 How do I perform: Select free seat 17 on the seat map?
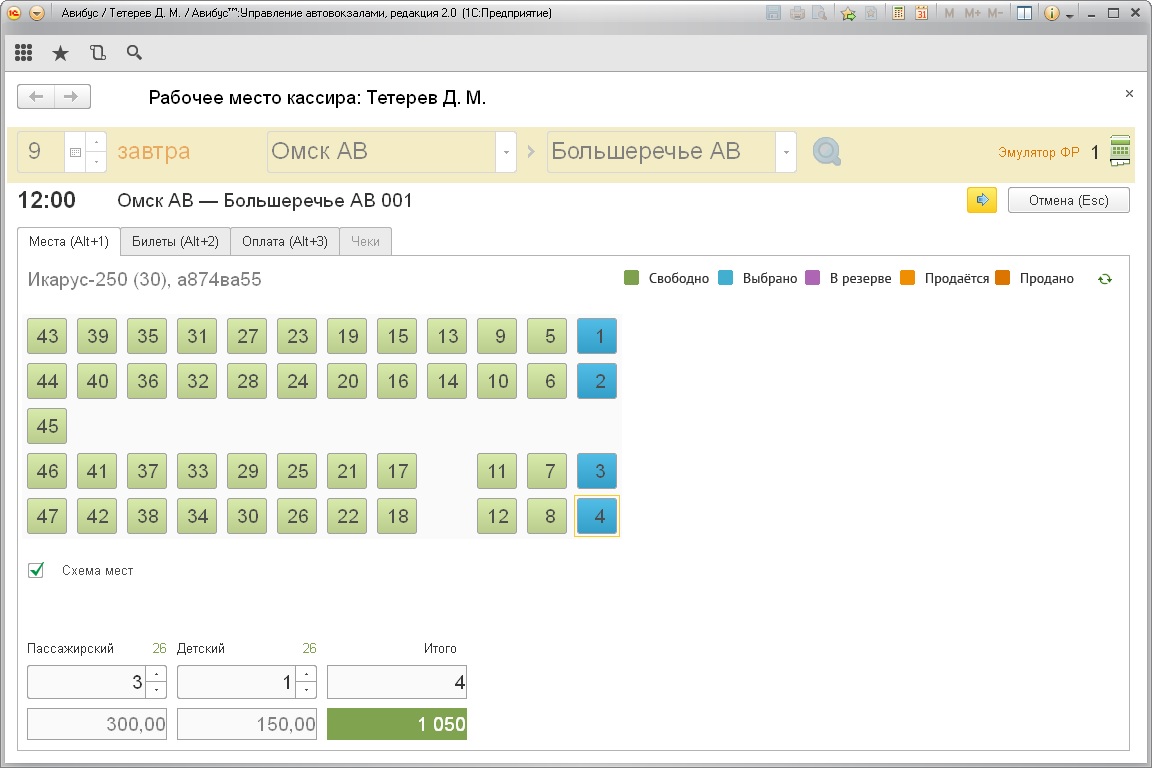coord(397,470)
